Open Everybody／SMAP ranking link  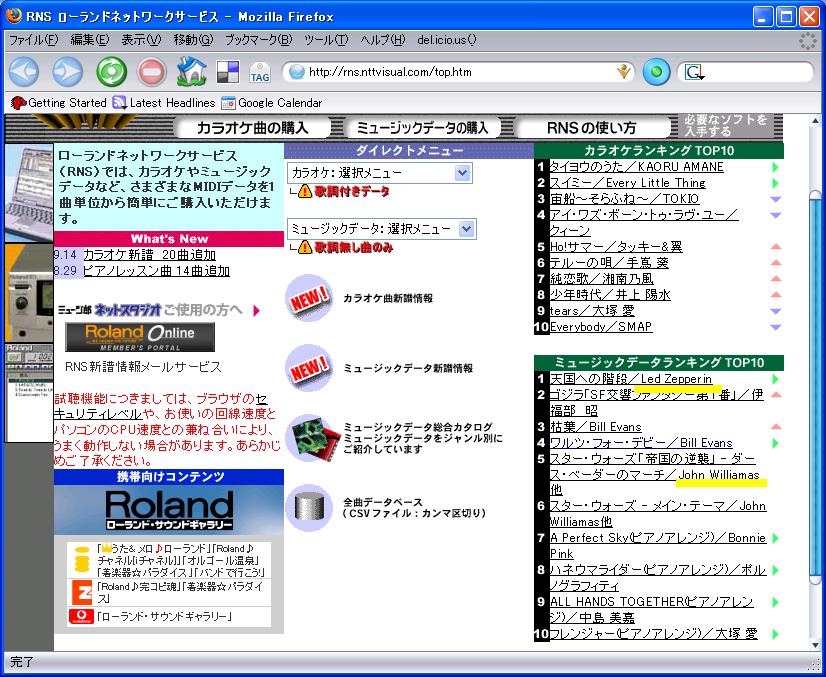point(601,327)
